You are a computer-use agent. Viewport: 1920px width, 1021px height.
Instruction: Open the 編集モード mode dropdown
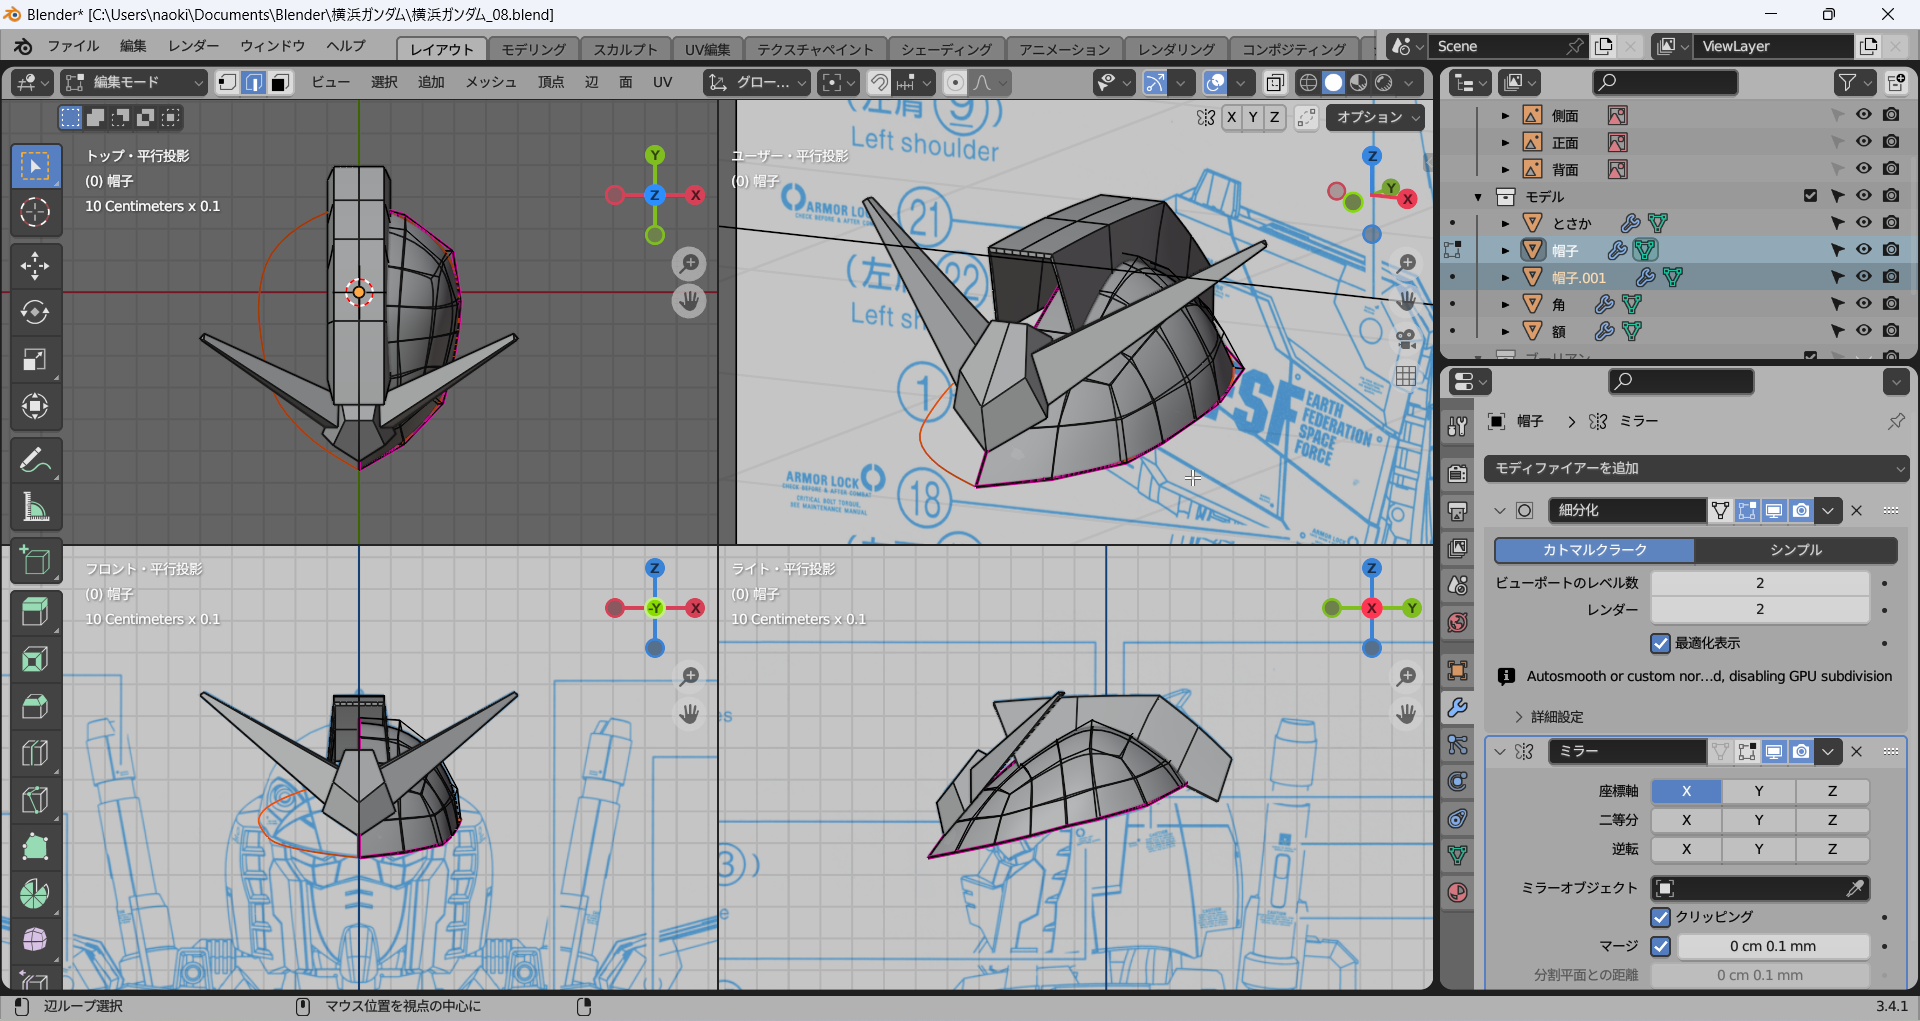(133, 82)
